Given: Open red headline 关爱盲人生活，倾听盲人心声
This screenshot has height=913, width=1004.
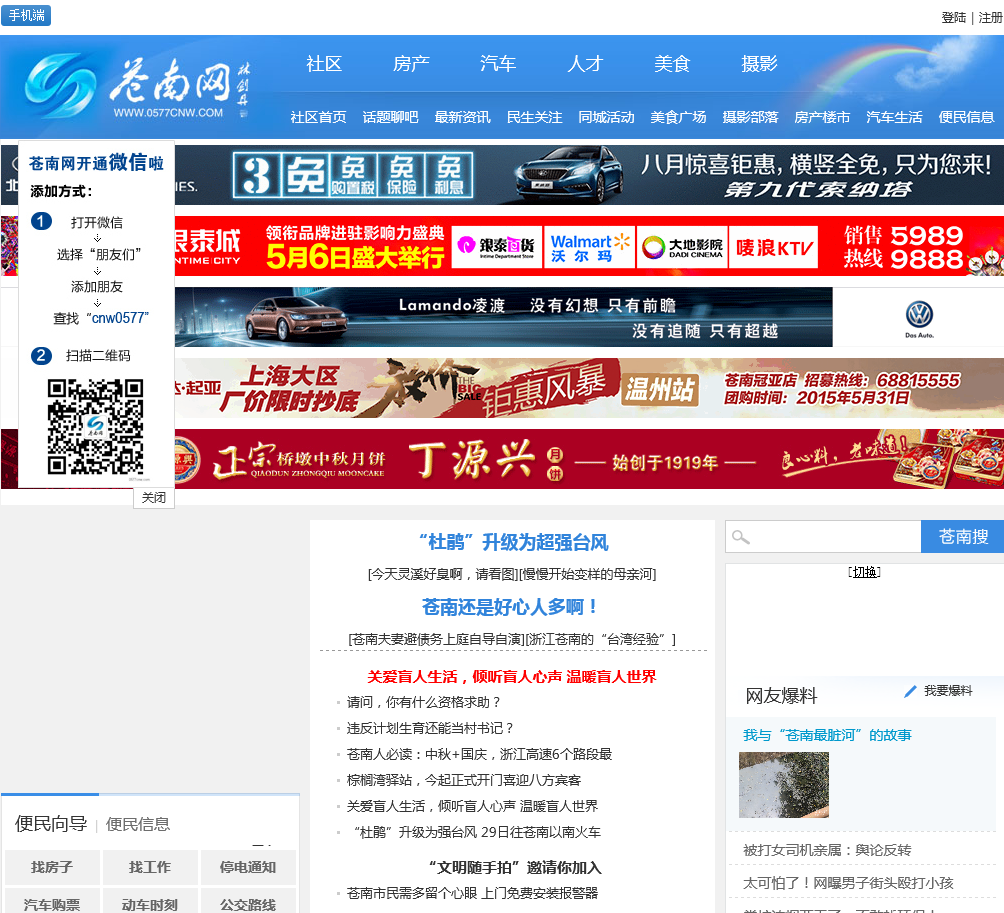Looking at the screenshot, I should point(512,677).
